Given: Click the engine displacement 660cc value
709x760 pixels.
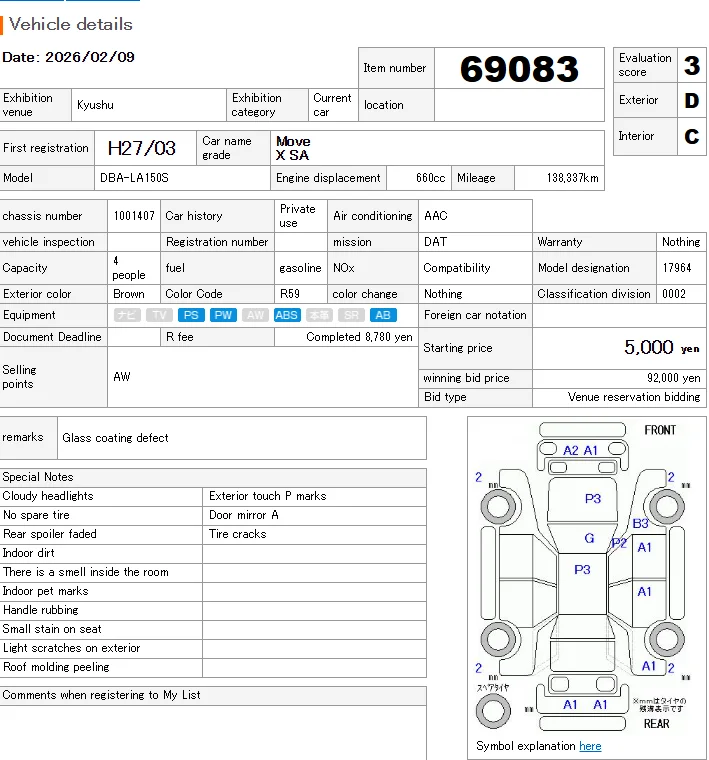Looking at the screenshot, I should pos(430,178).
